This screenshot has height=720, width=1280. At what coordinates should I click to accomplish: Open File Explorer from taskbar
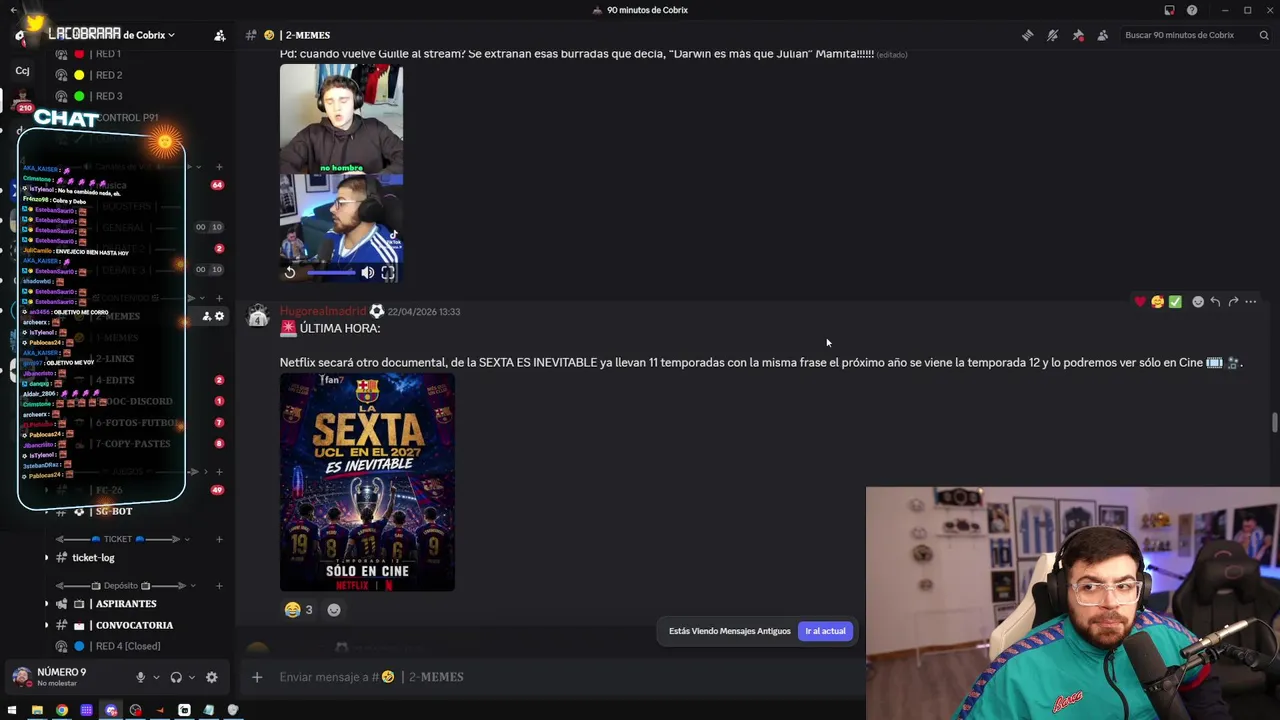(37, 710)
